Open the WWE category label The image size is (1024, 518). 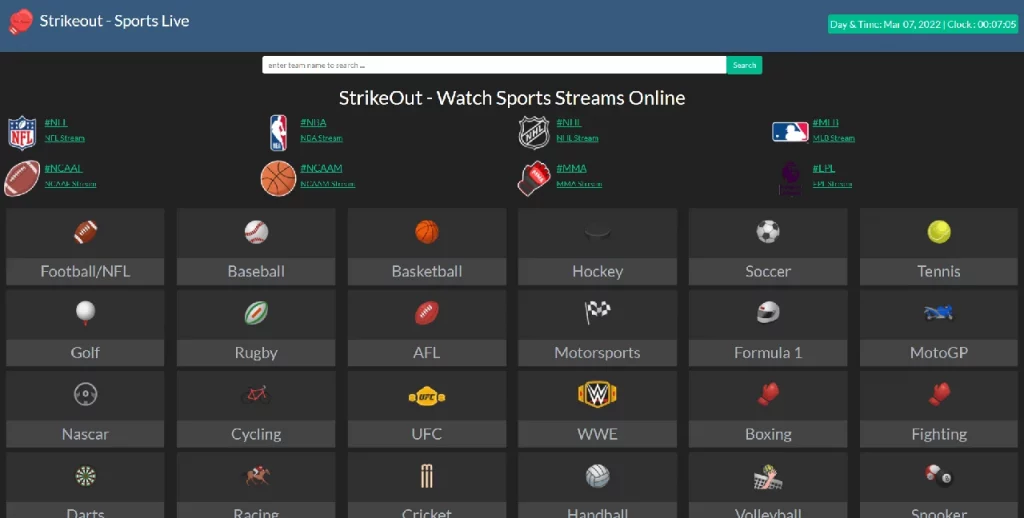[598, 434]
